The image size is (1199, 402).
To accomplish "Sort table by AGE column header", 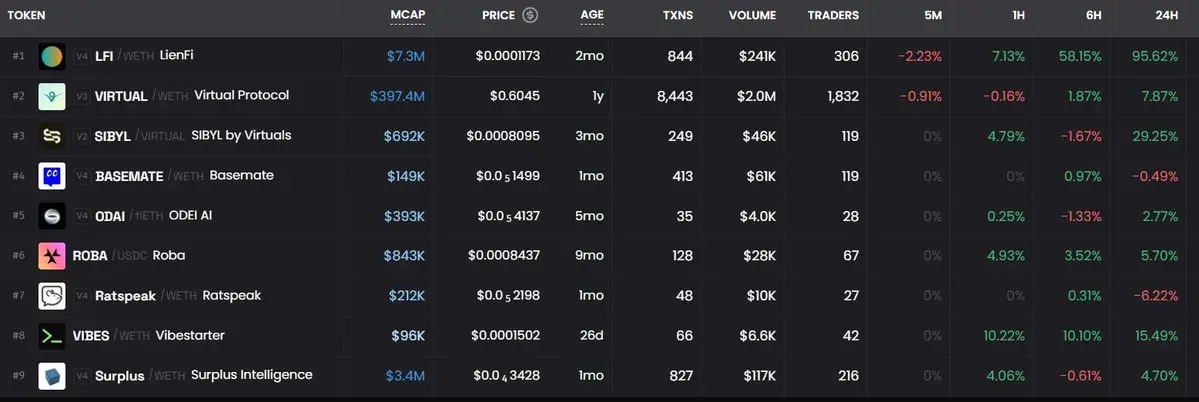I will point(592,15).
